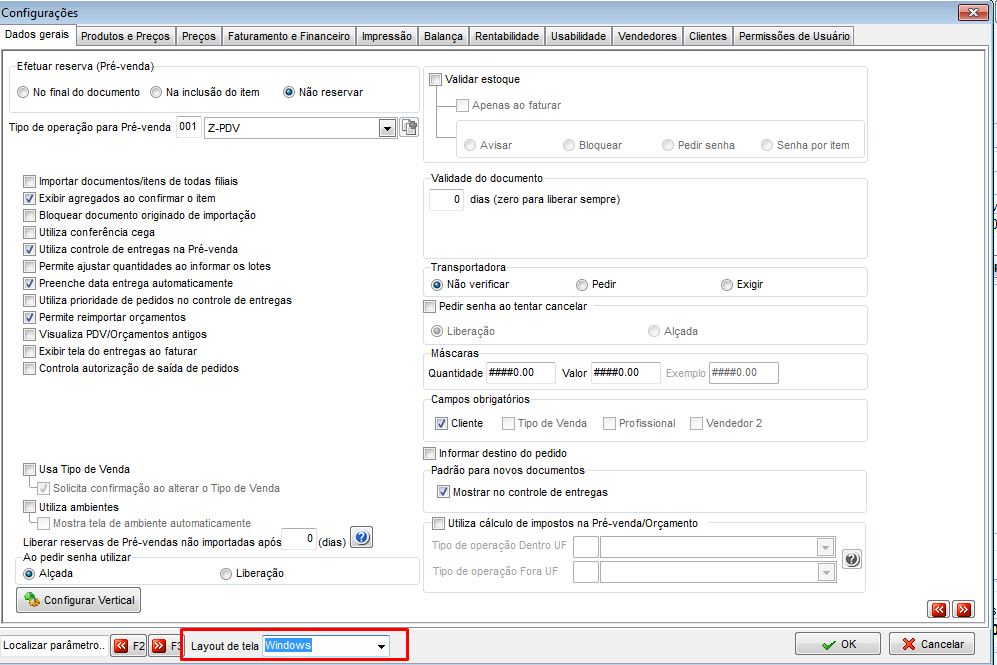Click help icon beside Tipo de operação UF fields
This screenshot has width=997, height=665.
click(x=852, y=559)
